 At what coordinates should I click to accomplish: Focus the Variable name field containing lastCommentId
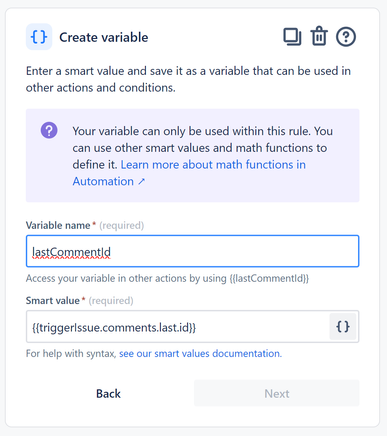[x=193, y=251]
